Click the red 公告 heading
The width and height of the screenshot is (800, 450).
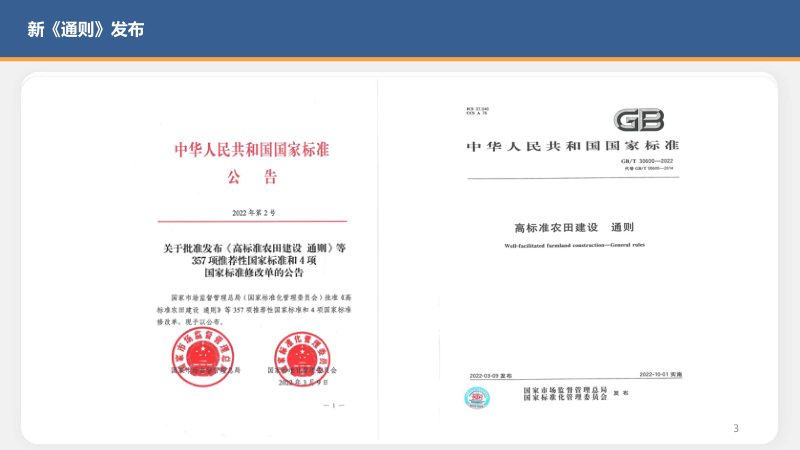click(x=252, y=177)
